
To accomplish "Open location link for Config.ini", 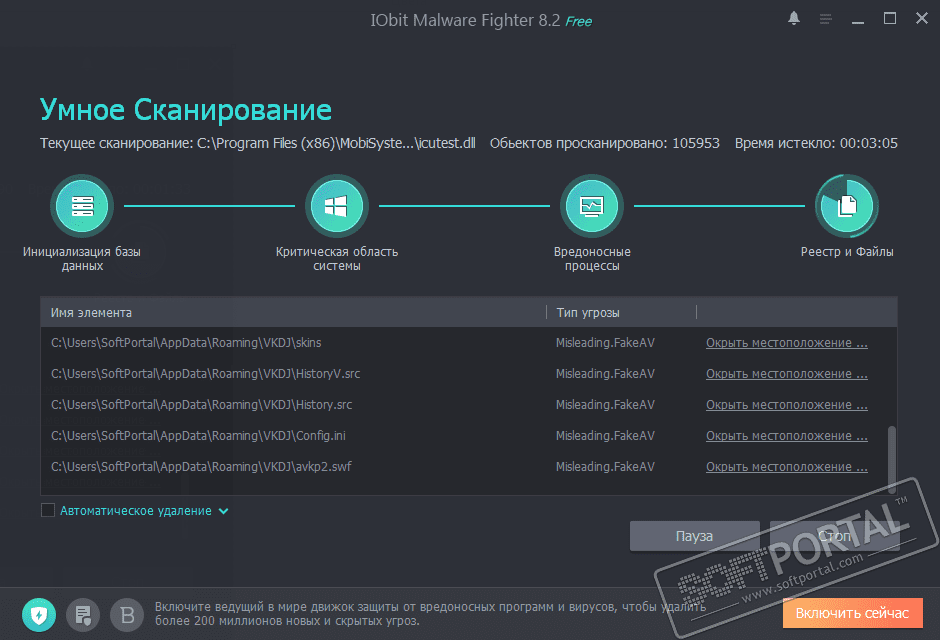I will [787, 436].
